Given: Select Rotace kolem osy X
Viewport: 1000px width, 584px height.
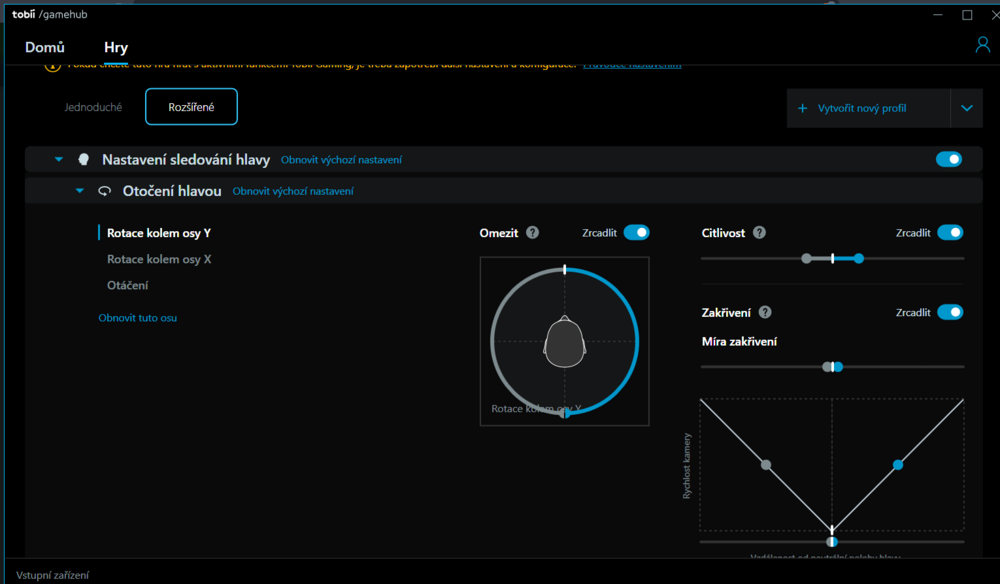Looking at the screenshot, I should (159, 259).
